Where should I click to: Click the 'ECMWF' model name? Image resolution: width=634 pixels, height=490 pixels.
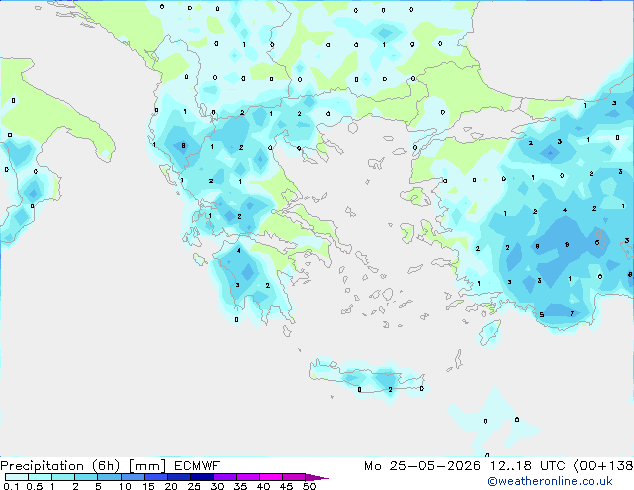(197, 466)
